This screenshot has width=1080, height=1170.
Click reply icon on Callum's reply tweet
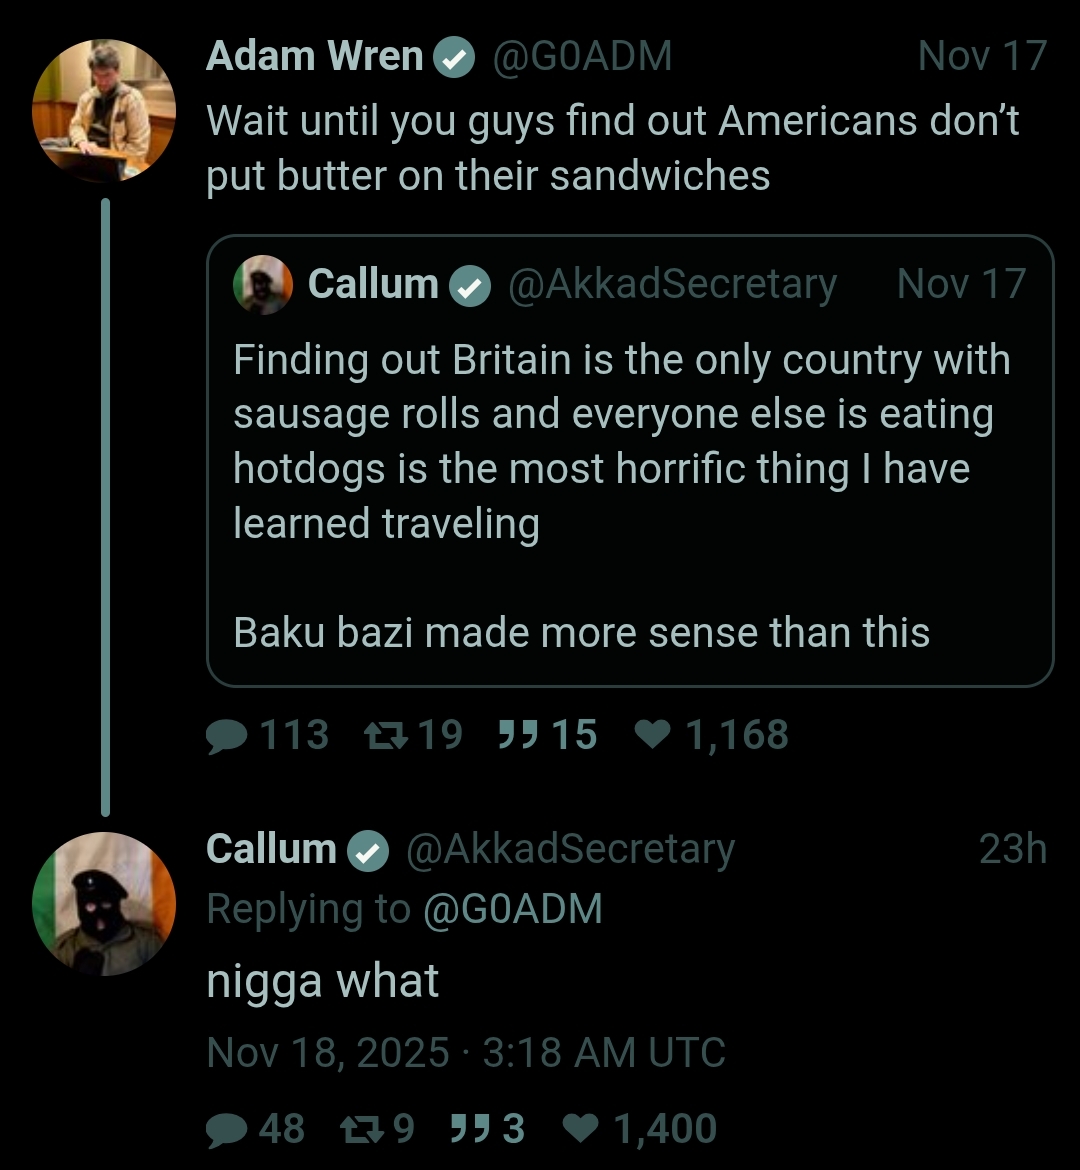tap(229, 1129)
